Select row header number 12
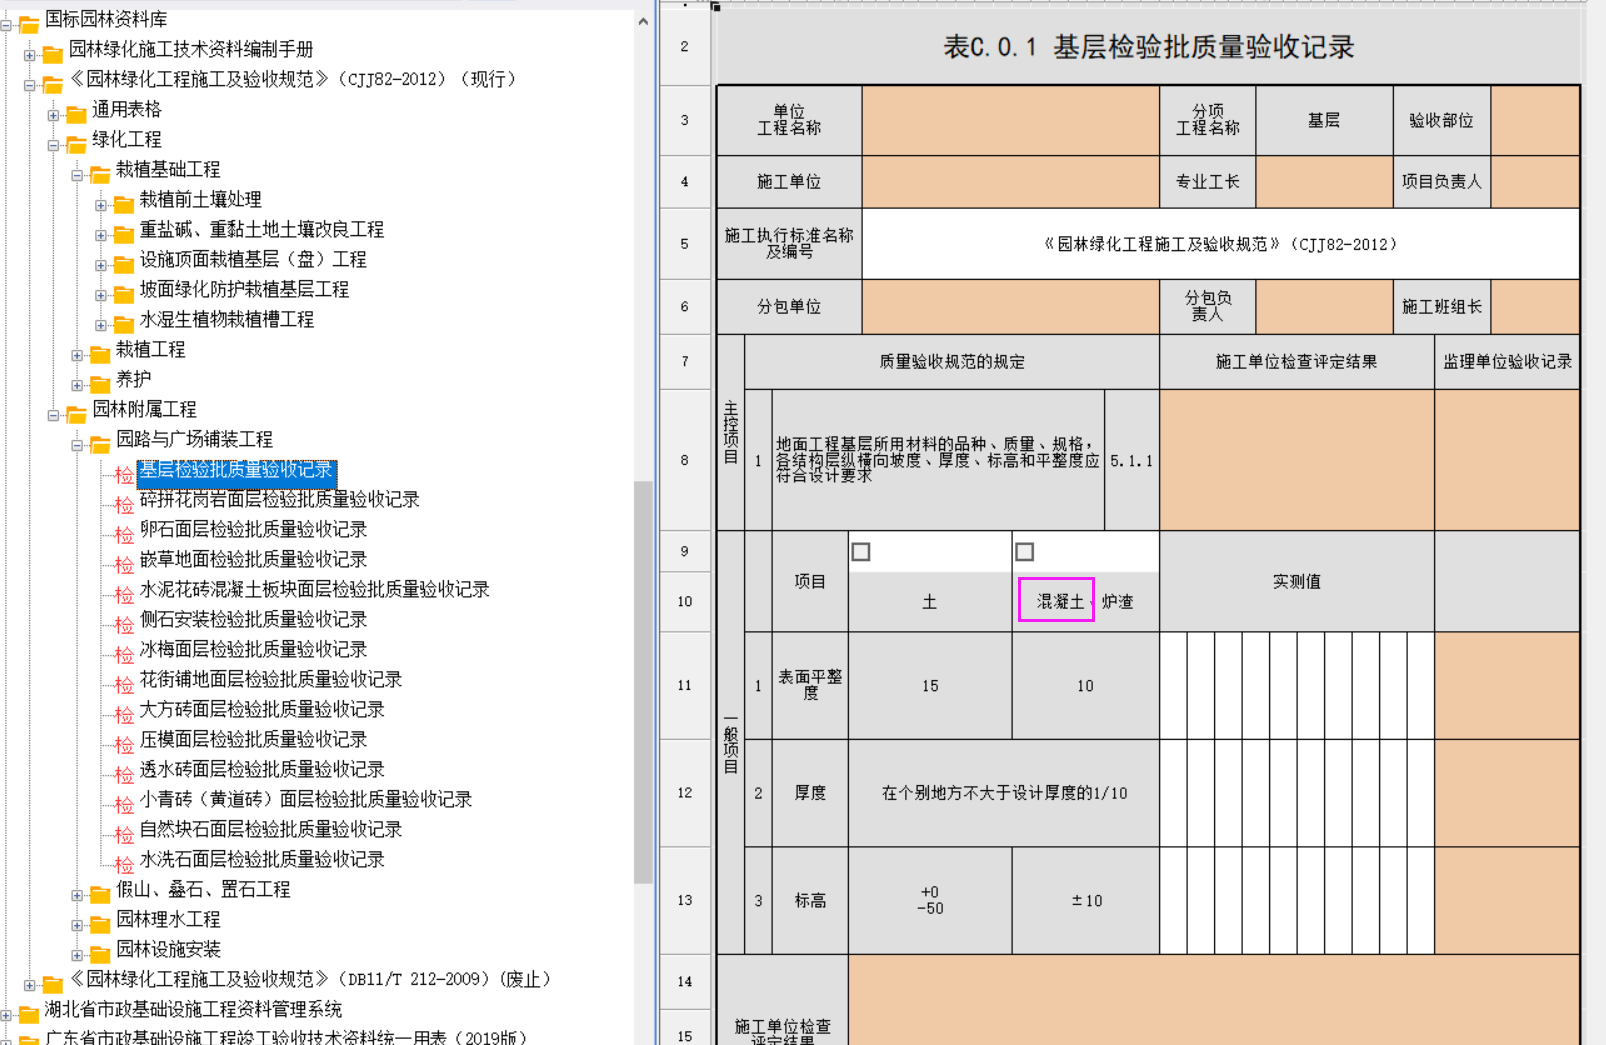The width and height of the screenshot is (1606, 1045). (685, 793)
